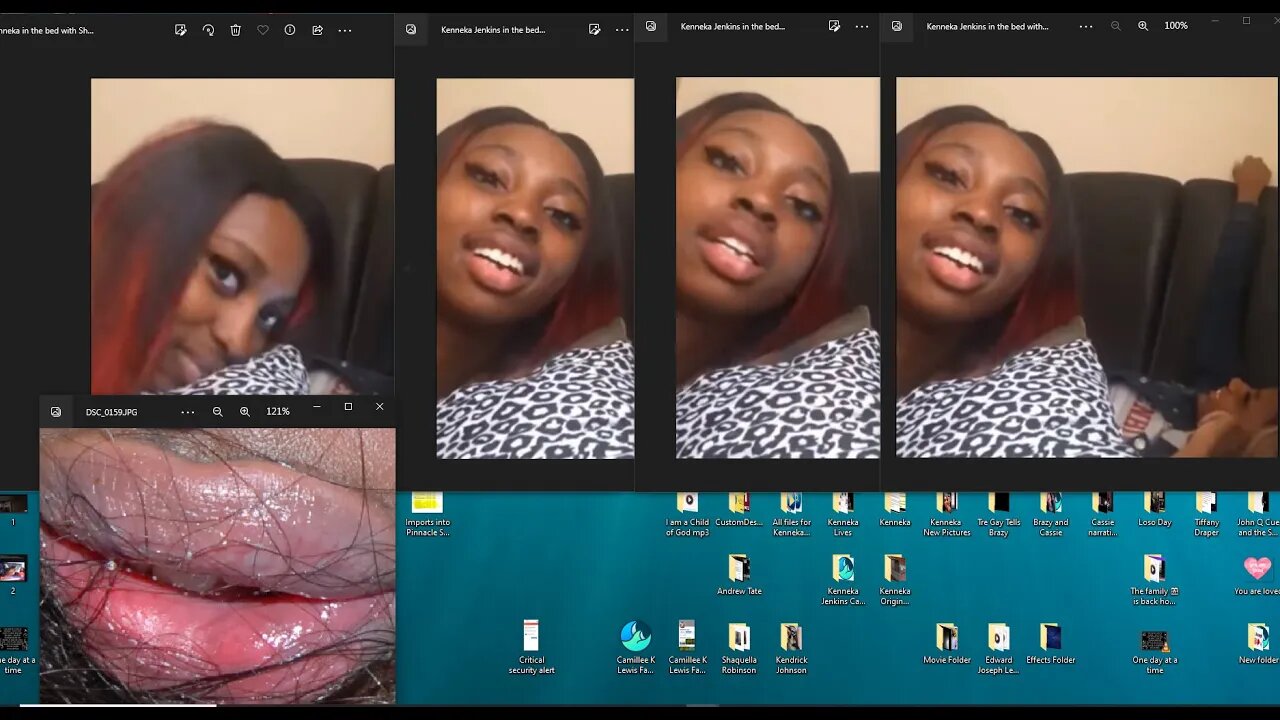The height and width of the screenshot is (720, 1280).
Task: Open file info in the first photo window
Action: (x=290, y=30)
